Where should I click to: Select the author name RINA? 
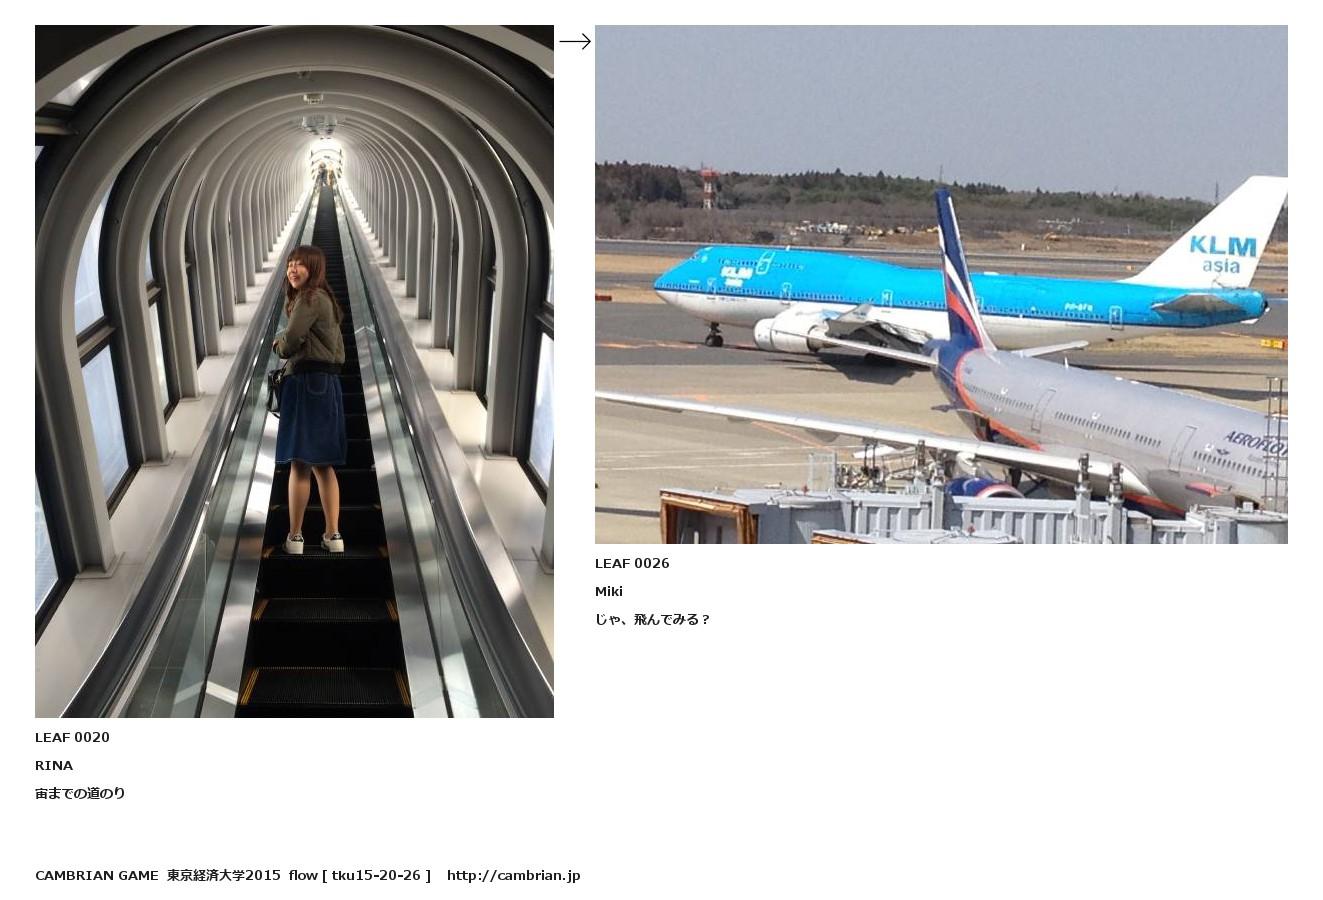click(x=54, y=765)
